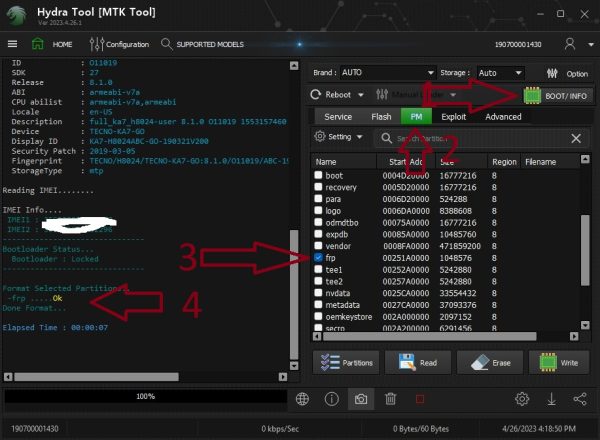Image resolution: width=600 pixels, height=440 pixels.
Task: Open globe language icon
Action: (x=302, y=399)
